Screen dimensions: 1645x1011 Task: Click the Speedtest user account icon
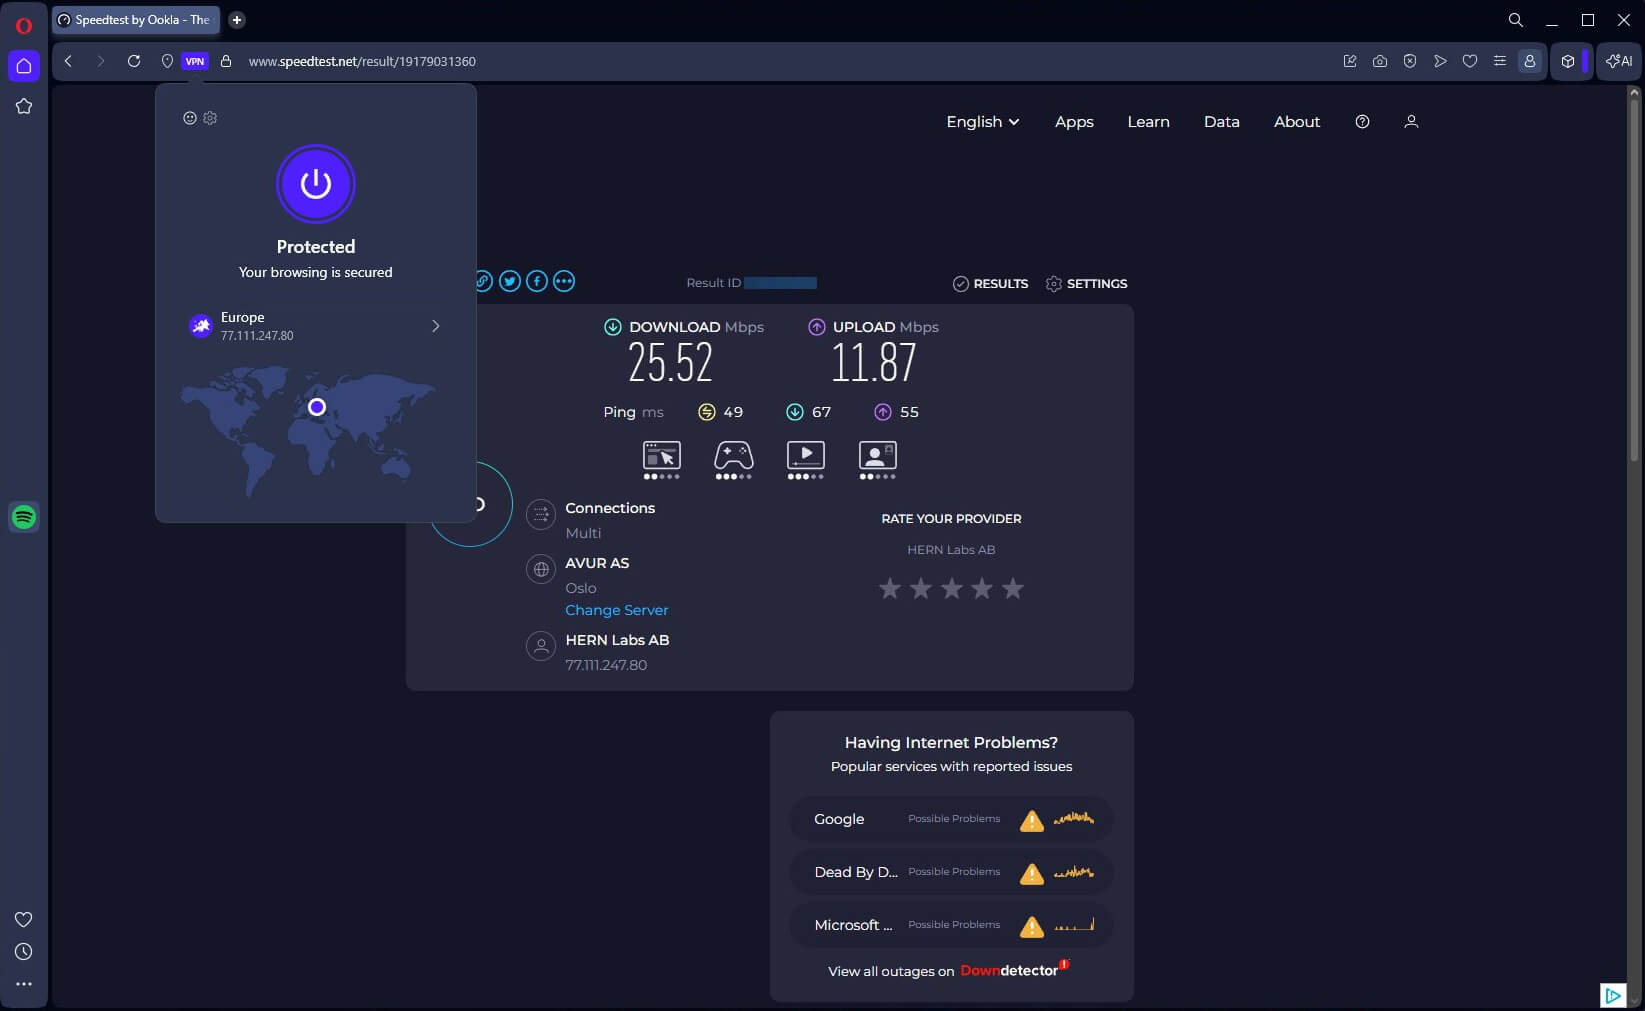pos(1411,121)
